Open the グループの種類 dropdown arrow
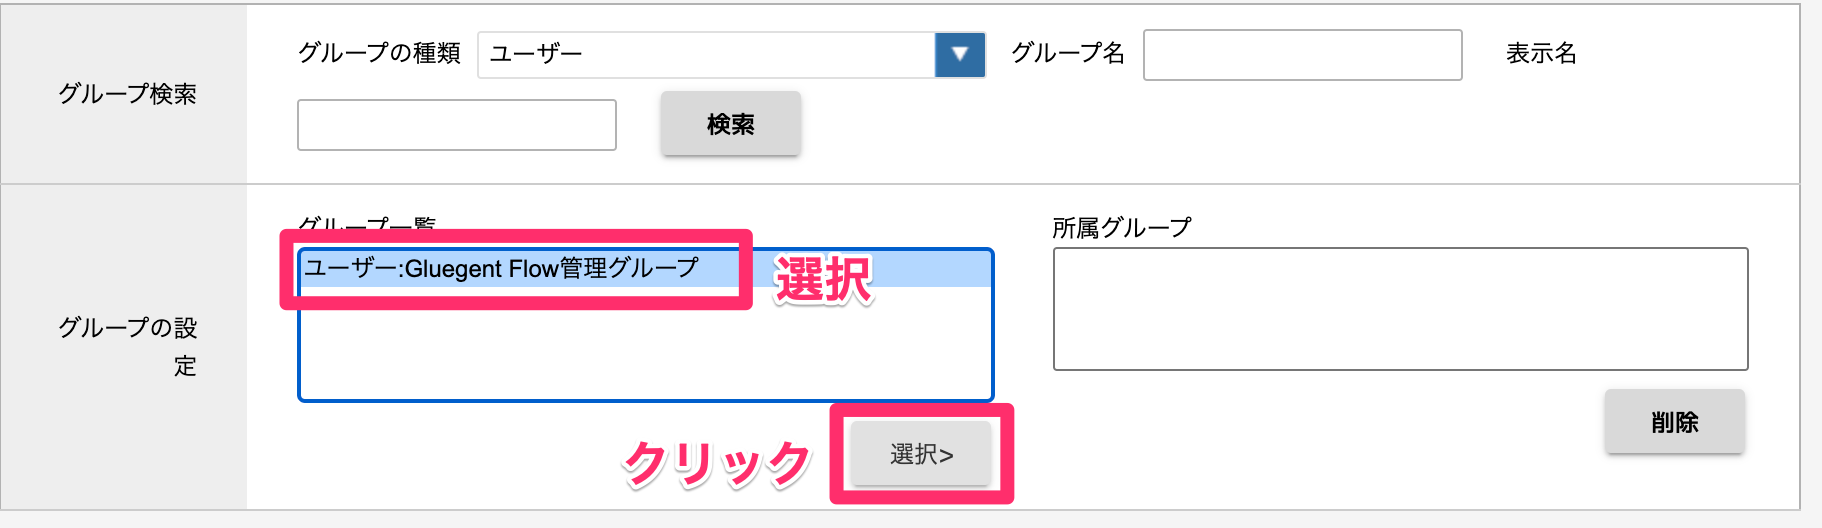Viewport: 1822px width, 528px height. pyautogui.click(x=960, y=54)
